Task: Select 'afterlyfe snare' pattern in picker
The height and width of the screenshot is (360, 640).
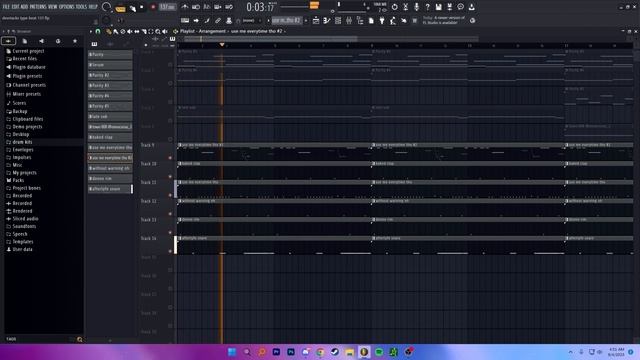Action: click(110, 189)
